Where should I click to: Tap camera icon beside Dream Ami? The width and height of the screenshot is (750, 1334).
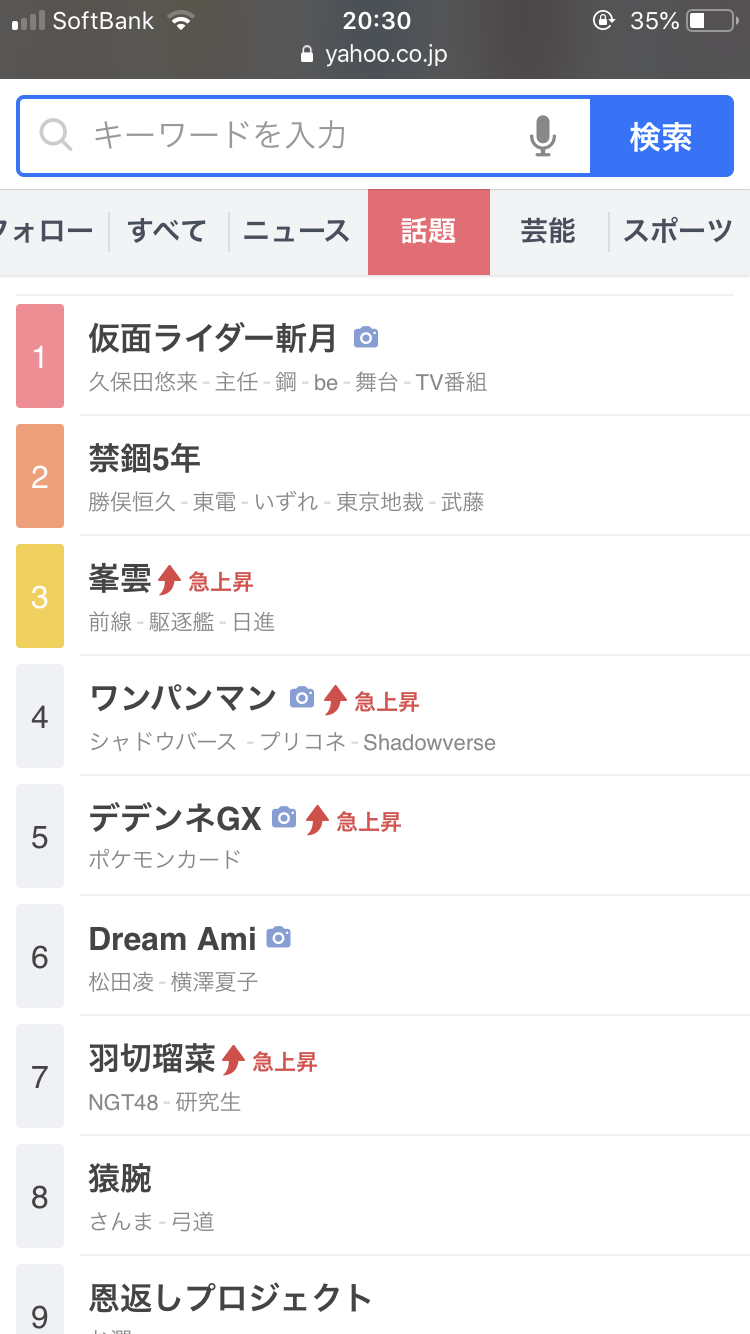pos(278,938)
